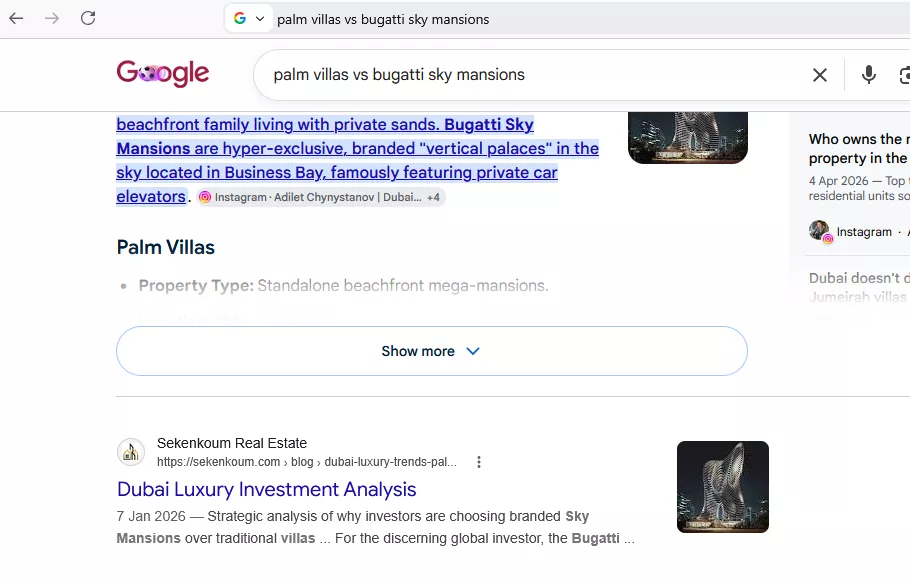Click the Instagram icon in the source chip

205,197
